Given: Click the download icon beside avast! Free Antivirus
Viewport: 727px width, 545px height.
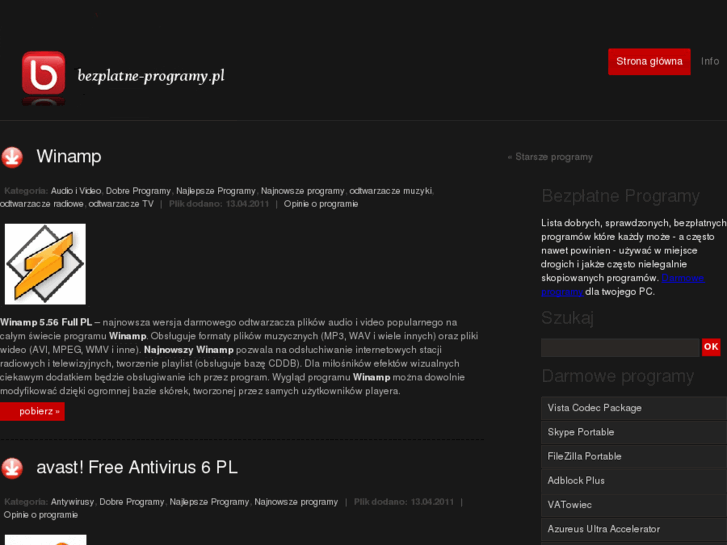Looking at the screenshot, I should (x=12, y=468).
